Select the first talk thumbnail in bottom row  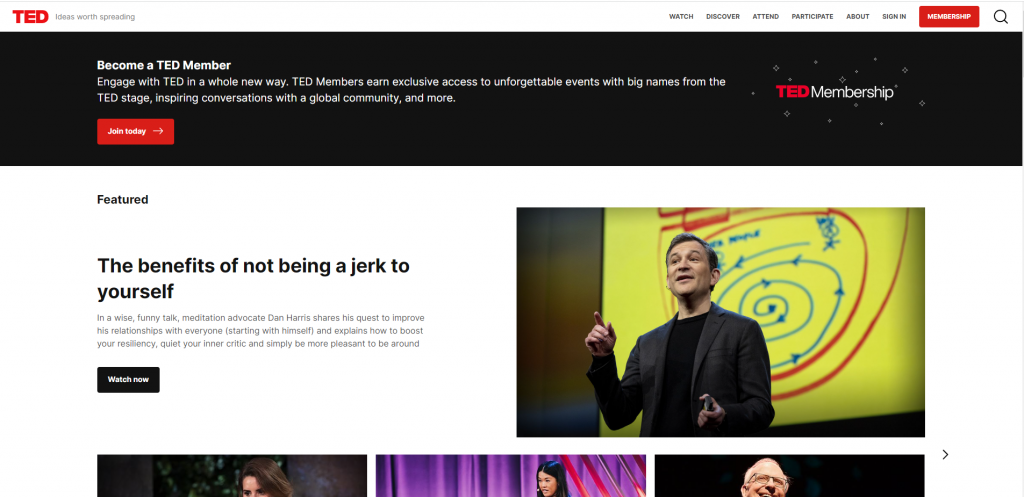(x=232, y=476)
